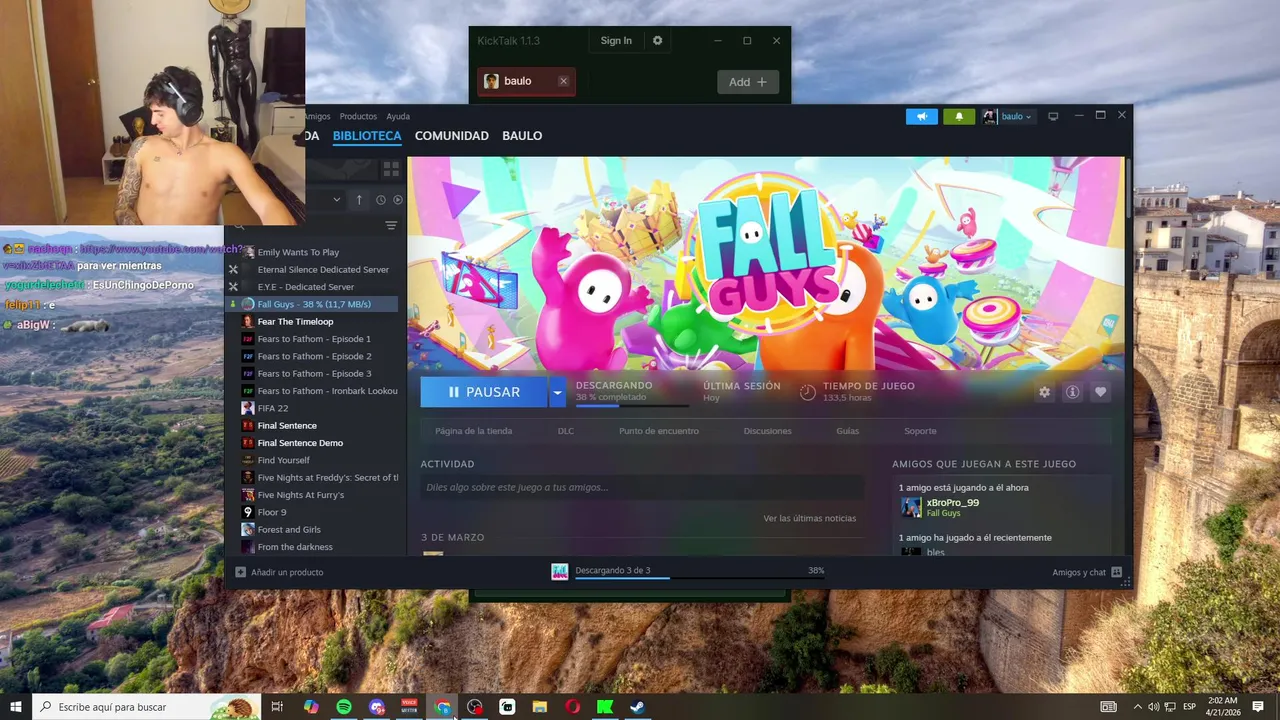Open Spotify from taskbar
The width and height of the screenshot is (1280, 720).
343,707
